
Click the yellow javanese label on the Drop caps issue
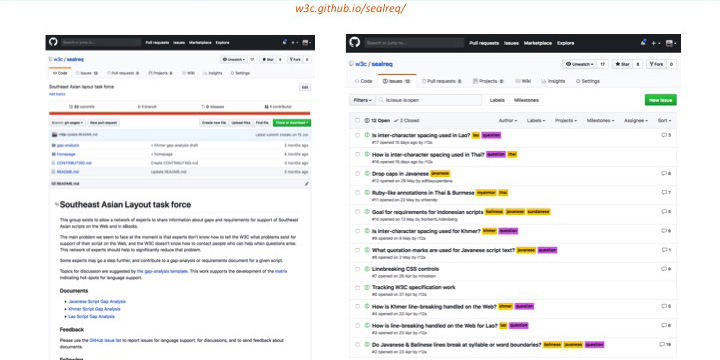pyautogui.click(x=440, y=174)
